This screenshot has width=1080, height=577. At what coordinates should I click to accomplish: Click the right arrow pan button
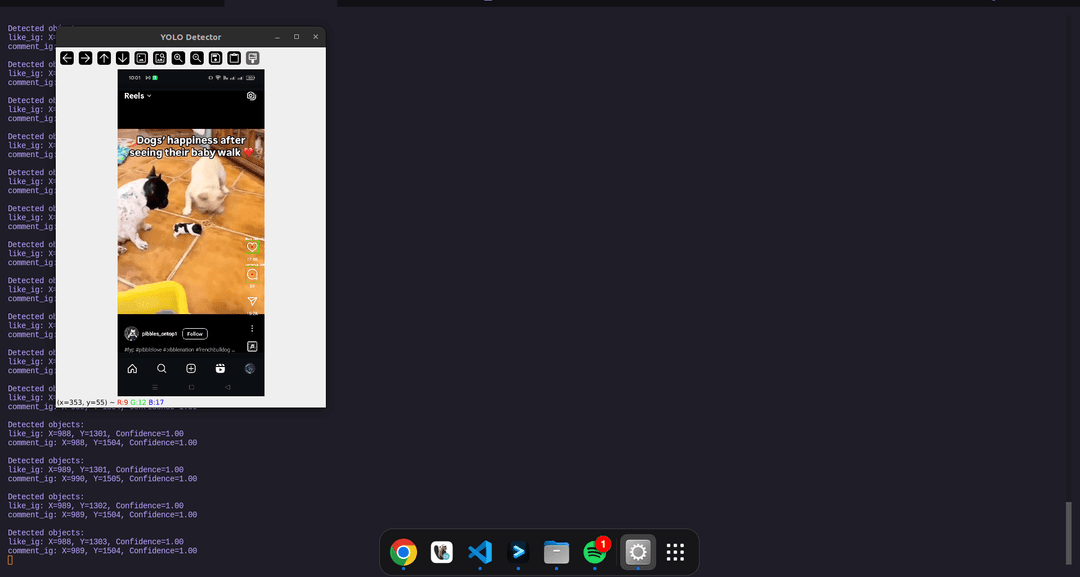86,58
